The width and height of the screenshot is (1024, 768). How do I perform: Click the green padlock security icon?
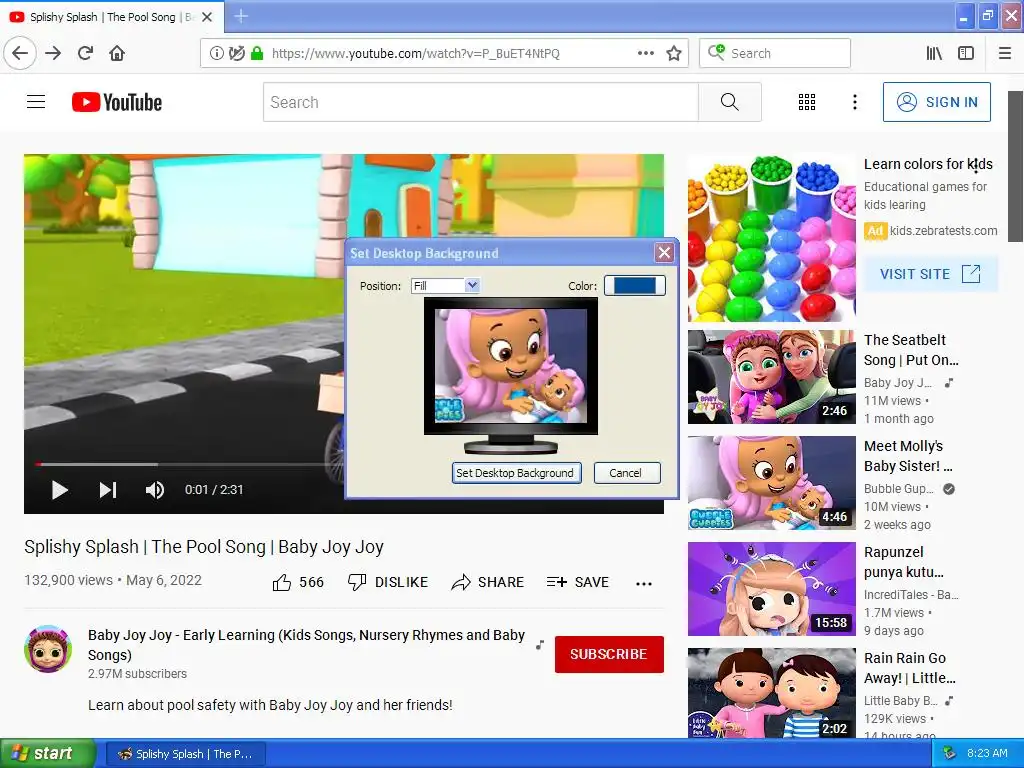click(x=257, y=54)
